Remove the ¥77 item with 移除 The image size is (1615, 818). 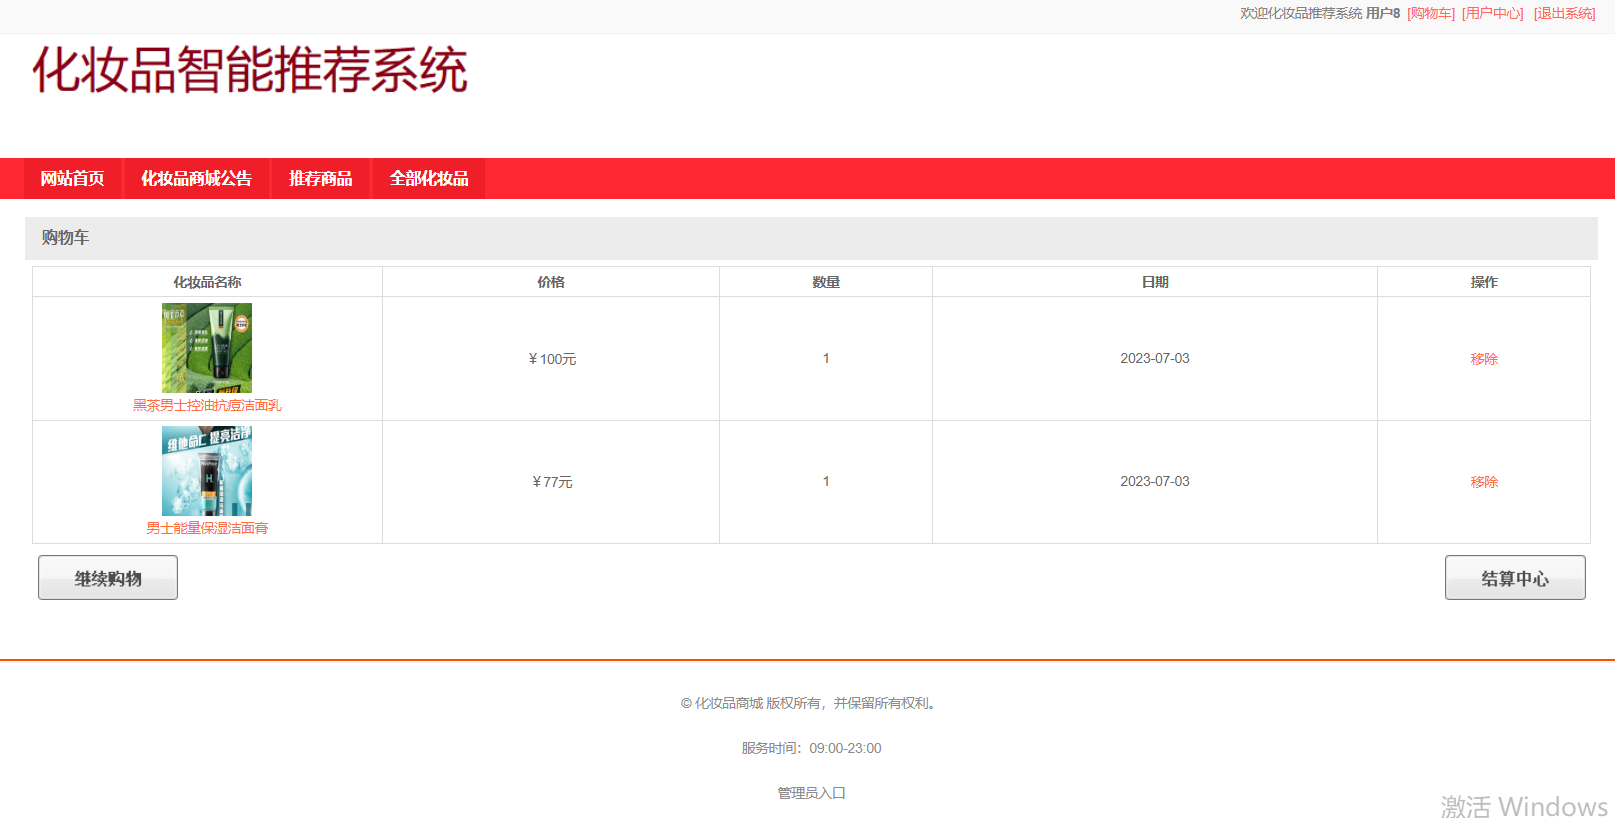tap(1484, 482)
